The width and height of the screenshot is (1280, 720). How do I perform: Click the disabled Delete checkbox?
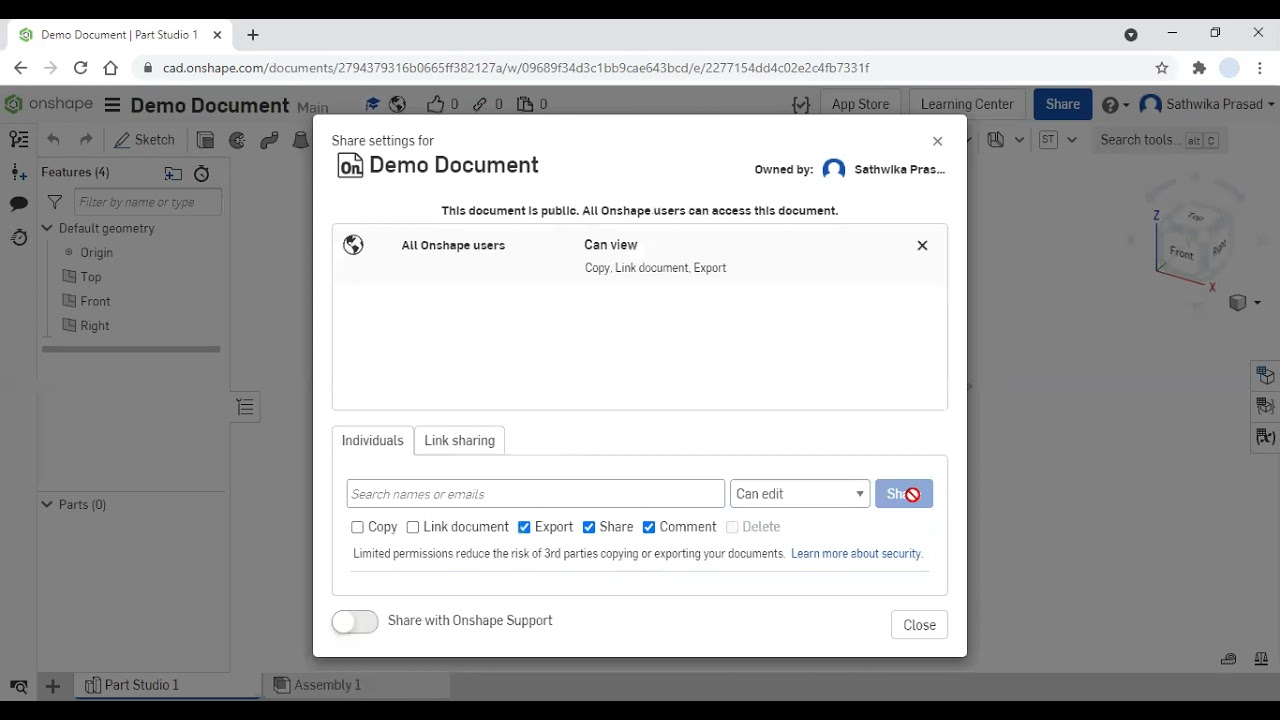tap(732, 527)
